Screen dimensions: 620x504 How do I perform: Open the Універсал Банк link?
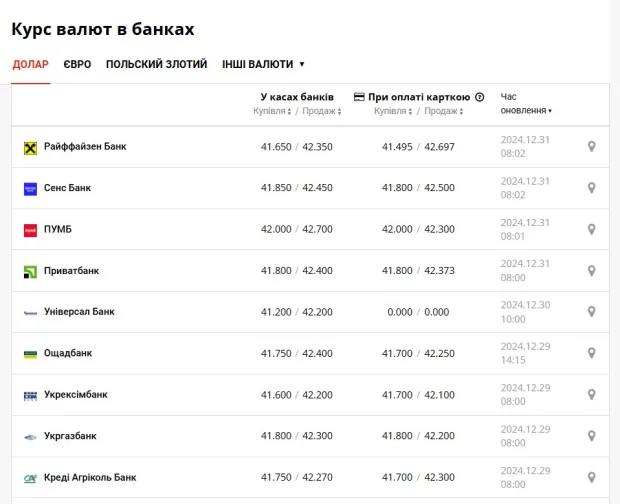79,312
